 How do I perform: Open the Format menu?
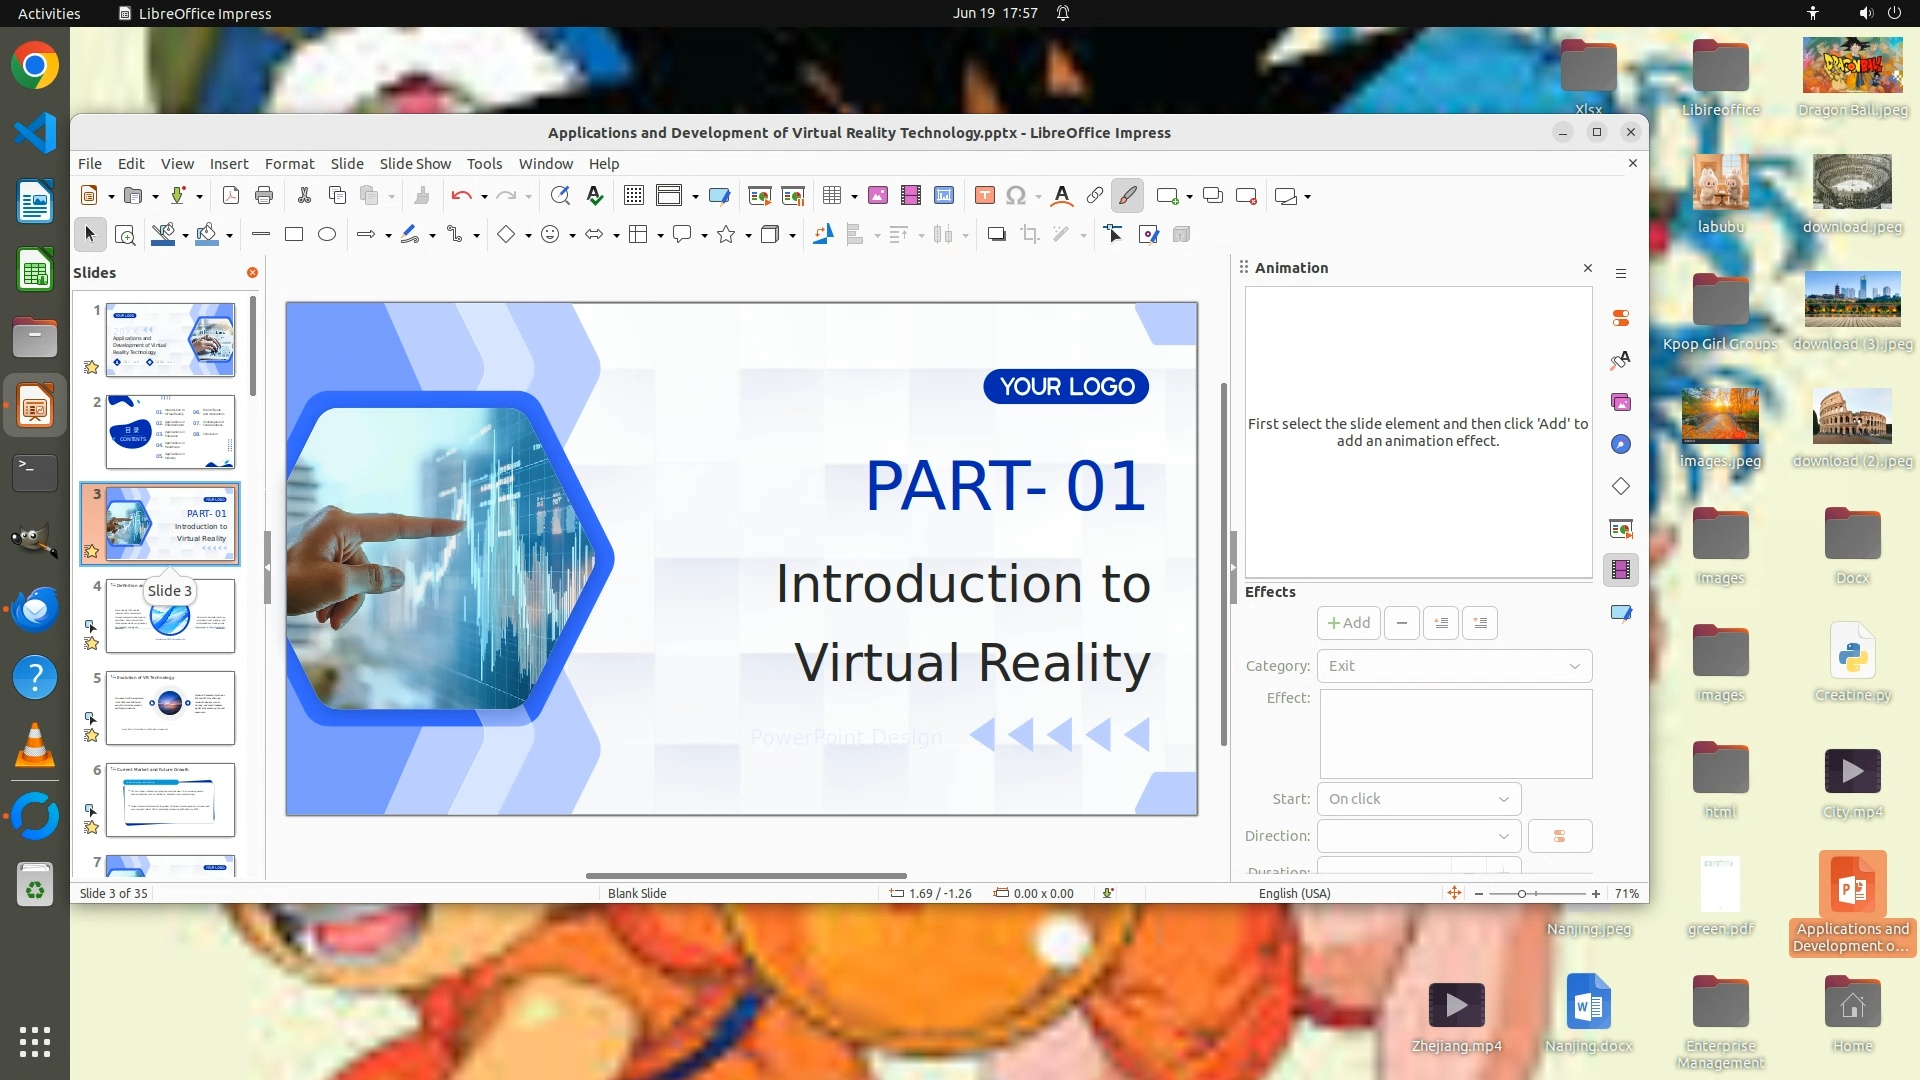[289, 164]
